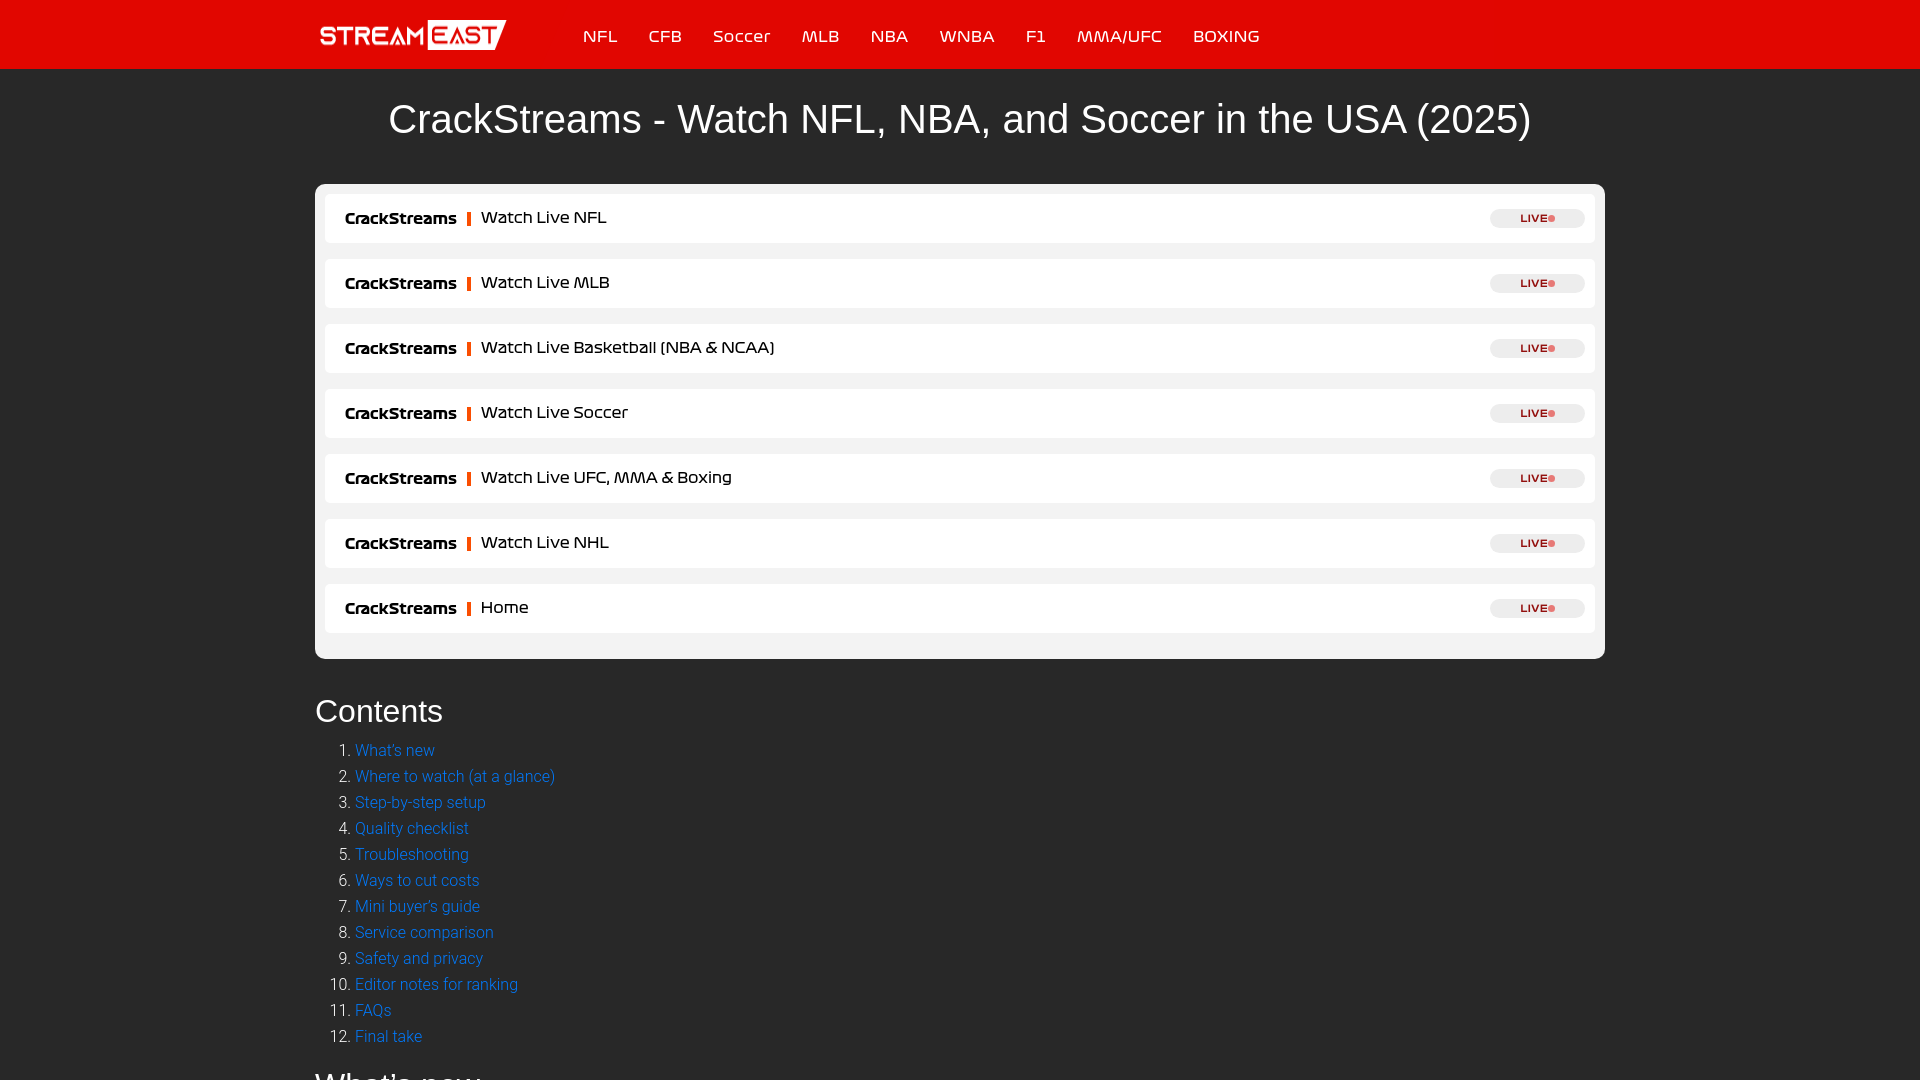The height and width of the screenshot is (1080, 1920).
Task: Click the LIVE badge on MLB row
Action: 1537,283
